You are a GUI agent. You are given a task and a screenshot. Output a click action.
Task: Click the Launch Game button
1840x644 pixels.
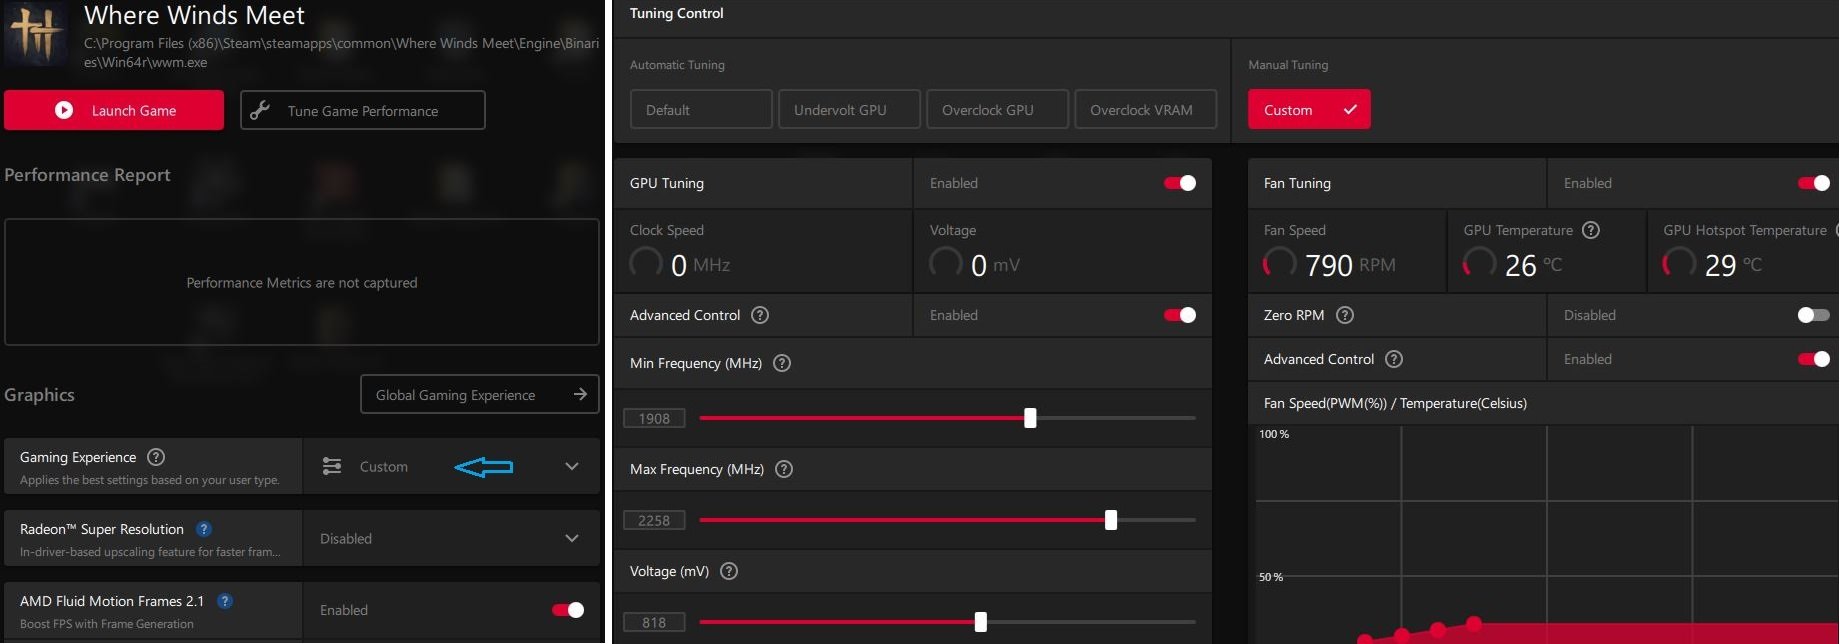tap(114, 110)
